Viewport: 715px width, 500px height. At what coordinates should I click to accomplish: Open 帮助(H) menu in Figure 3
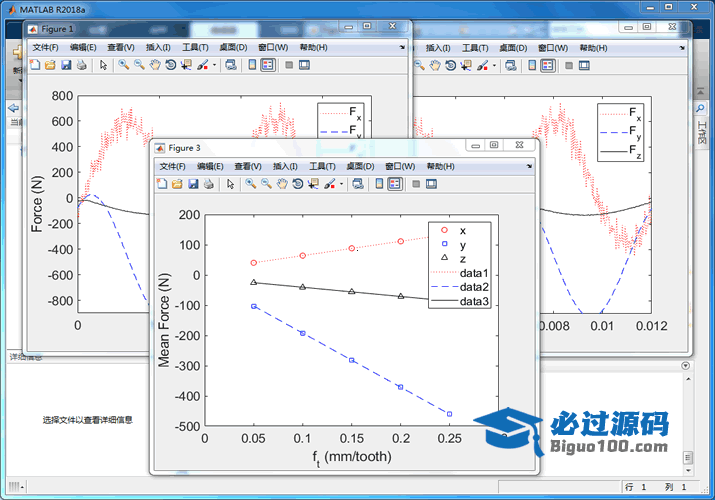coord(440,166)
